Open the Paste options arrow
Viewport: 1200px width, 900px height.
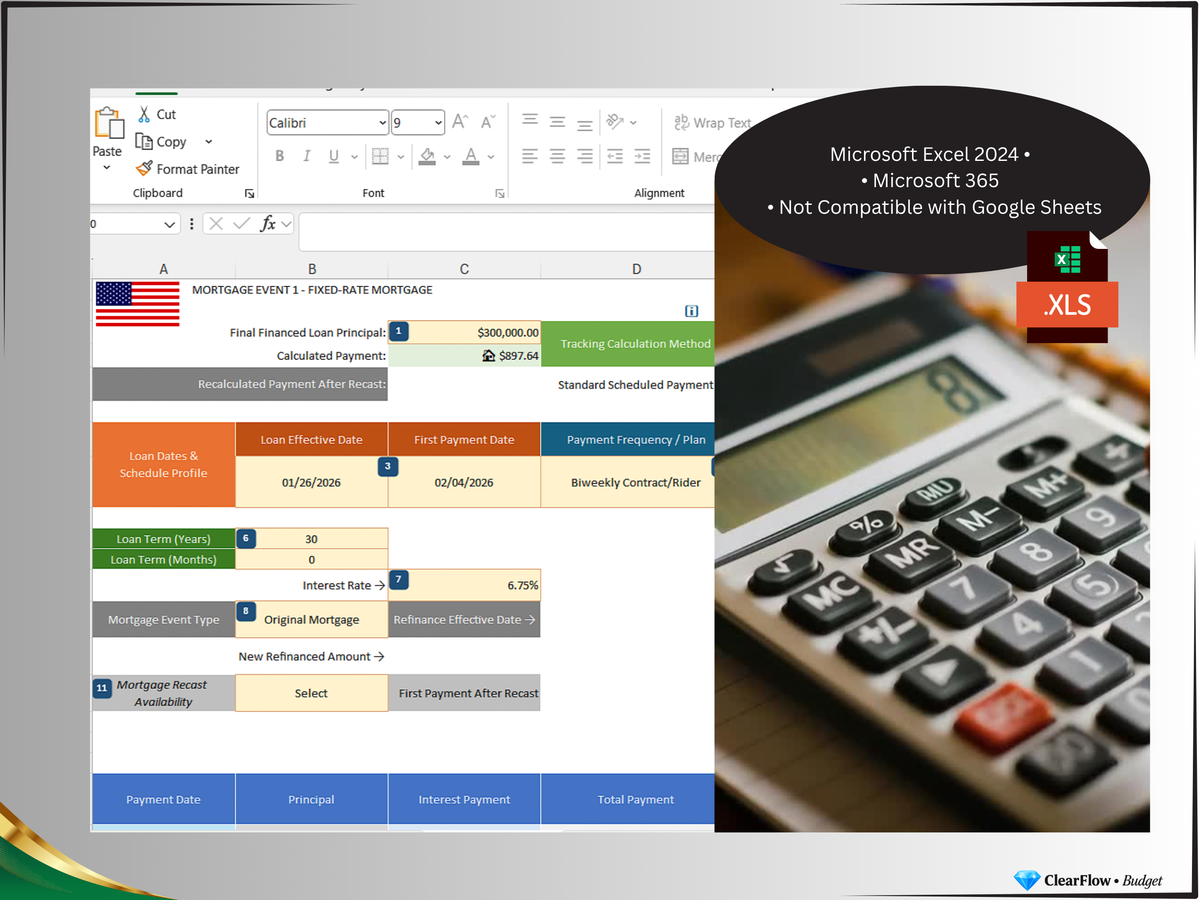tap(107, 167)
